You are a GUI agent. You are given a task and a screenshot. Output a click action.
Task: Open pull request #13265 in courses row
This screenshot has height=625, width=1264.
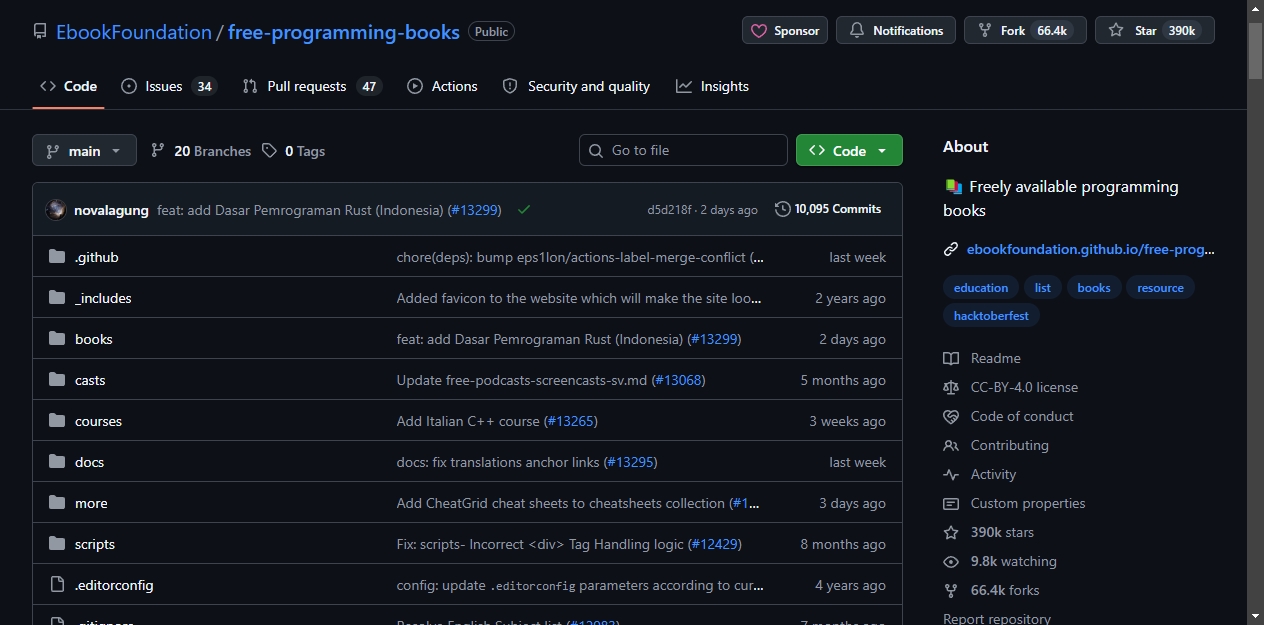click(570, 421)
